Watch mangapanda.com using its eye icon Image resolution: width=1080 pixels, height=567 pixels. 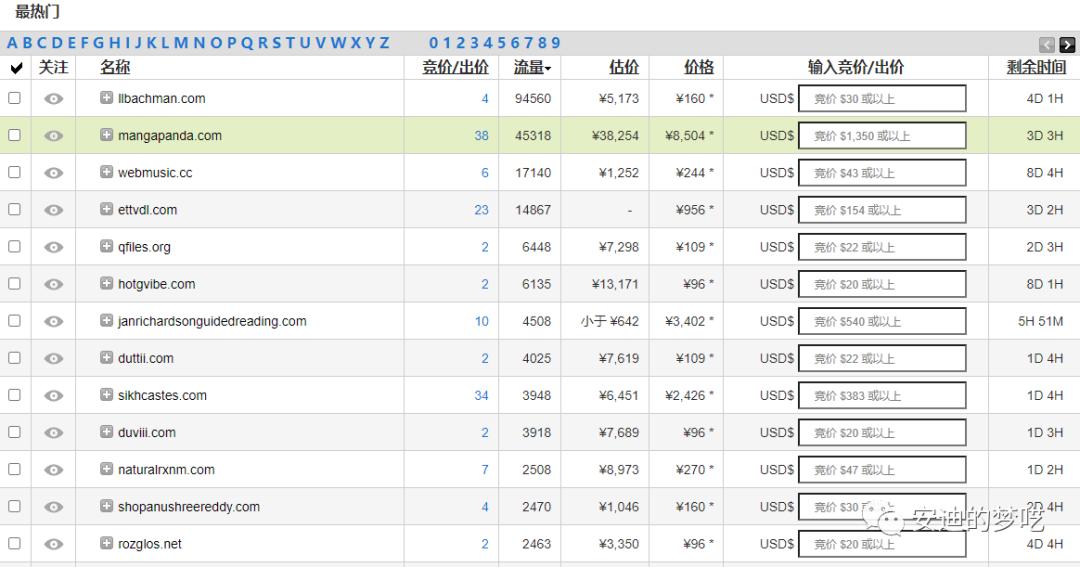(x=54, y=136)
